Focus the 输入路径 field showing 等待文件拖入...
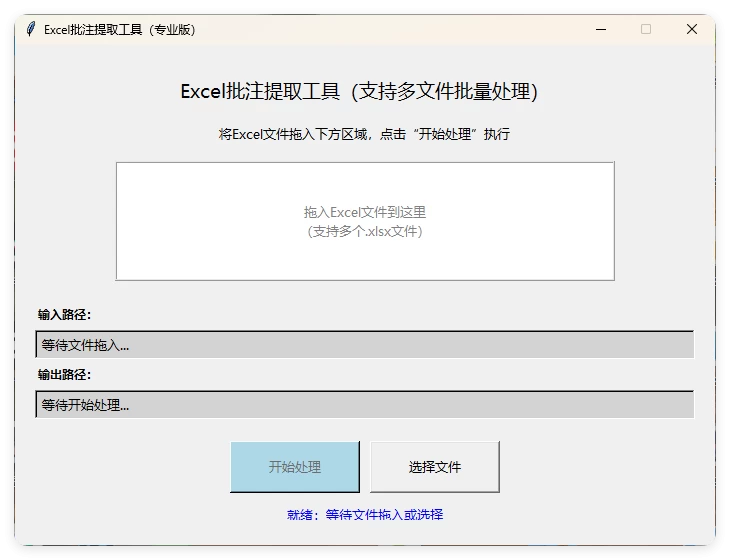The image size is (730, 560). 365,344
